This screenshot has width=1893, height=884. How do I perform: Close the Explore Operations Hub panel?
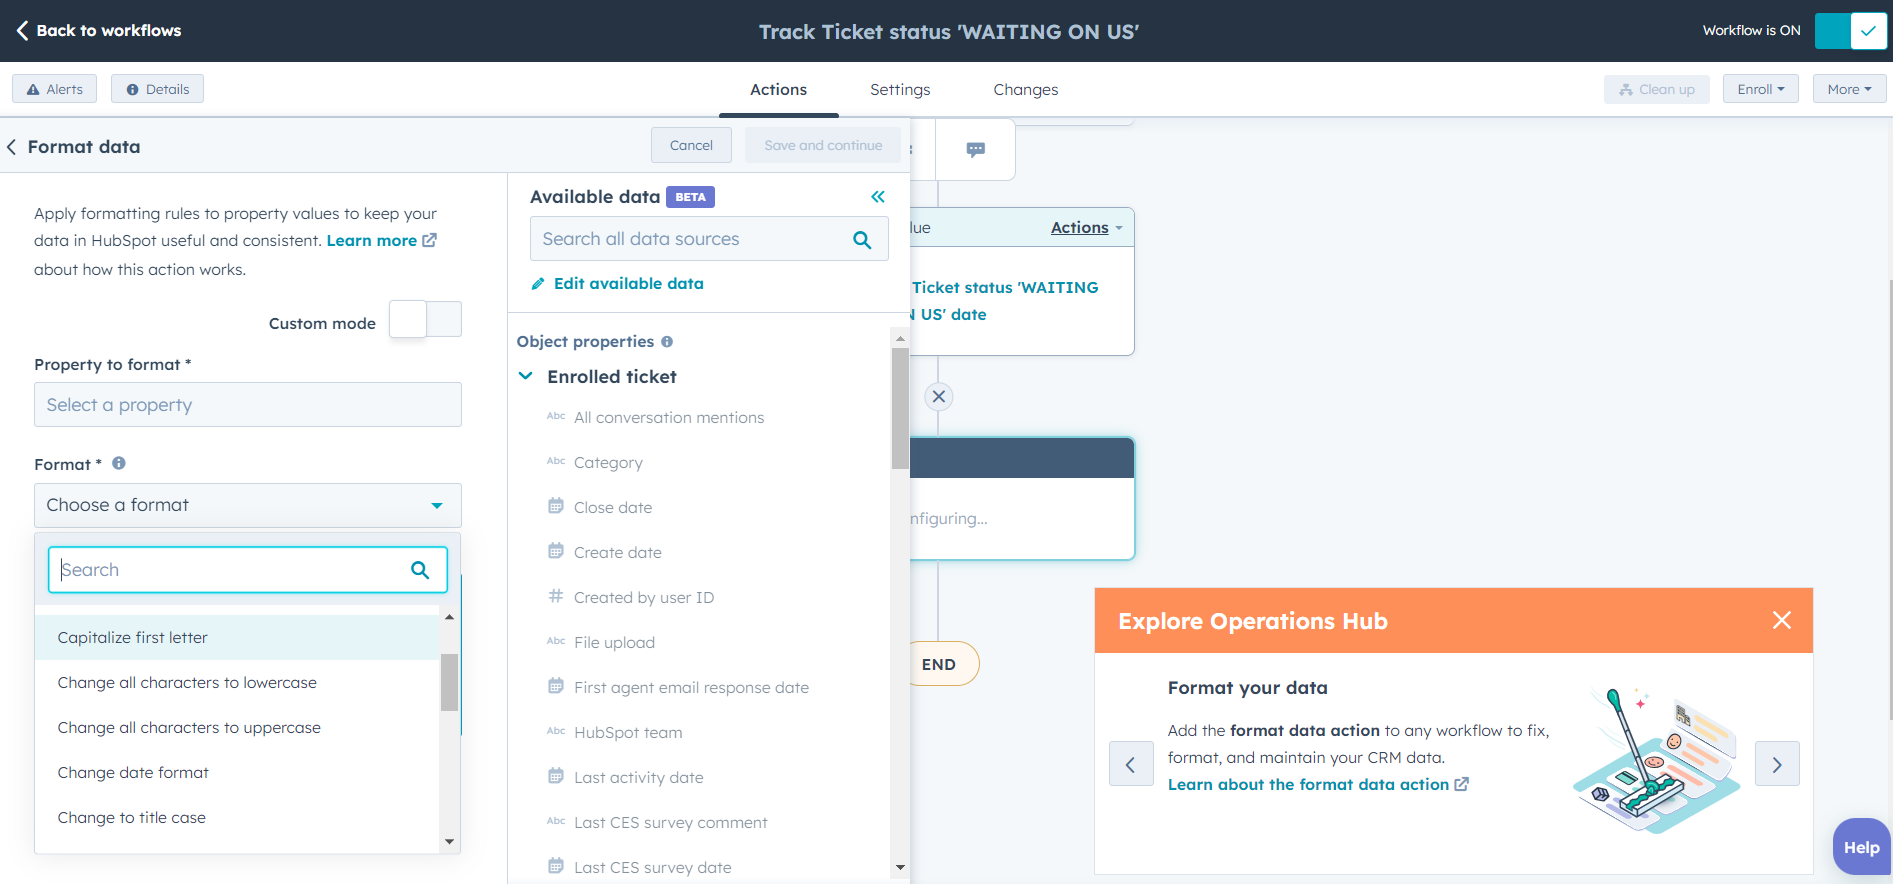tap(1782, 620)
